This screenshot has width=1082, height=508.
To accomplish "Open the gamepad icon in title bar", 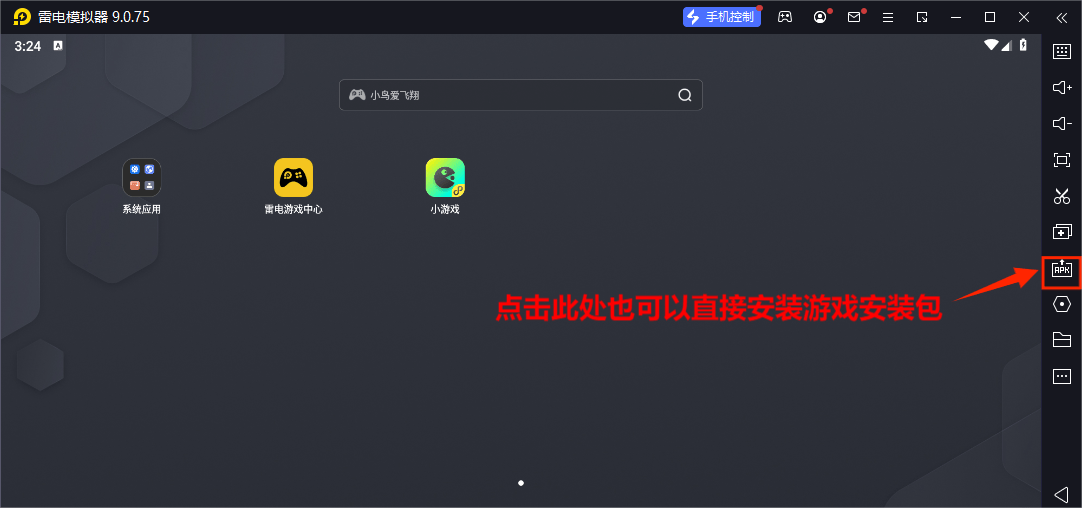I will point(786,17).
